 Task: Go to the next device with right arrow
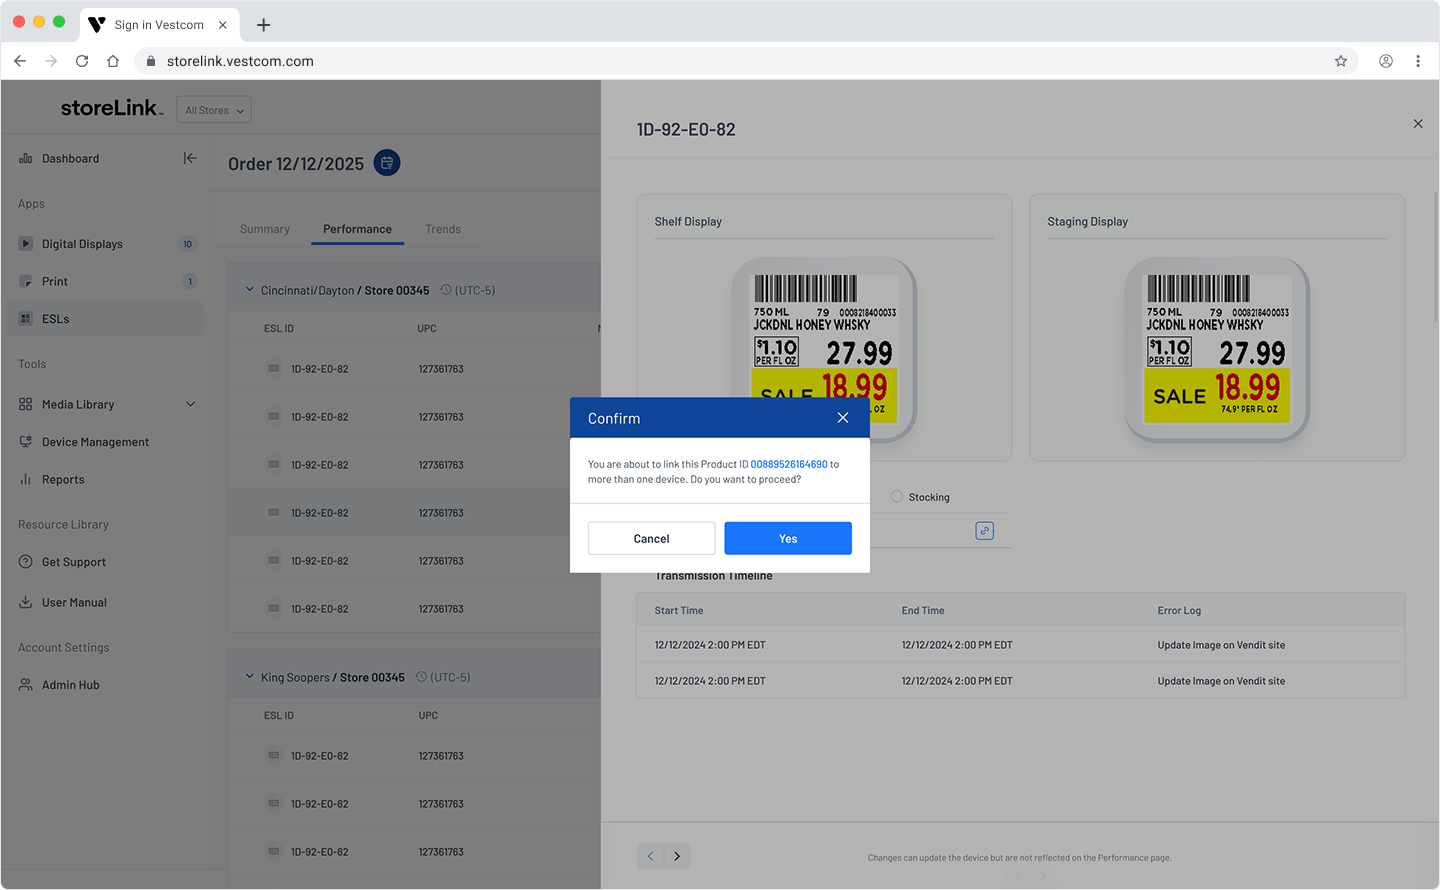point(677,856)
